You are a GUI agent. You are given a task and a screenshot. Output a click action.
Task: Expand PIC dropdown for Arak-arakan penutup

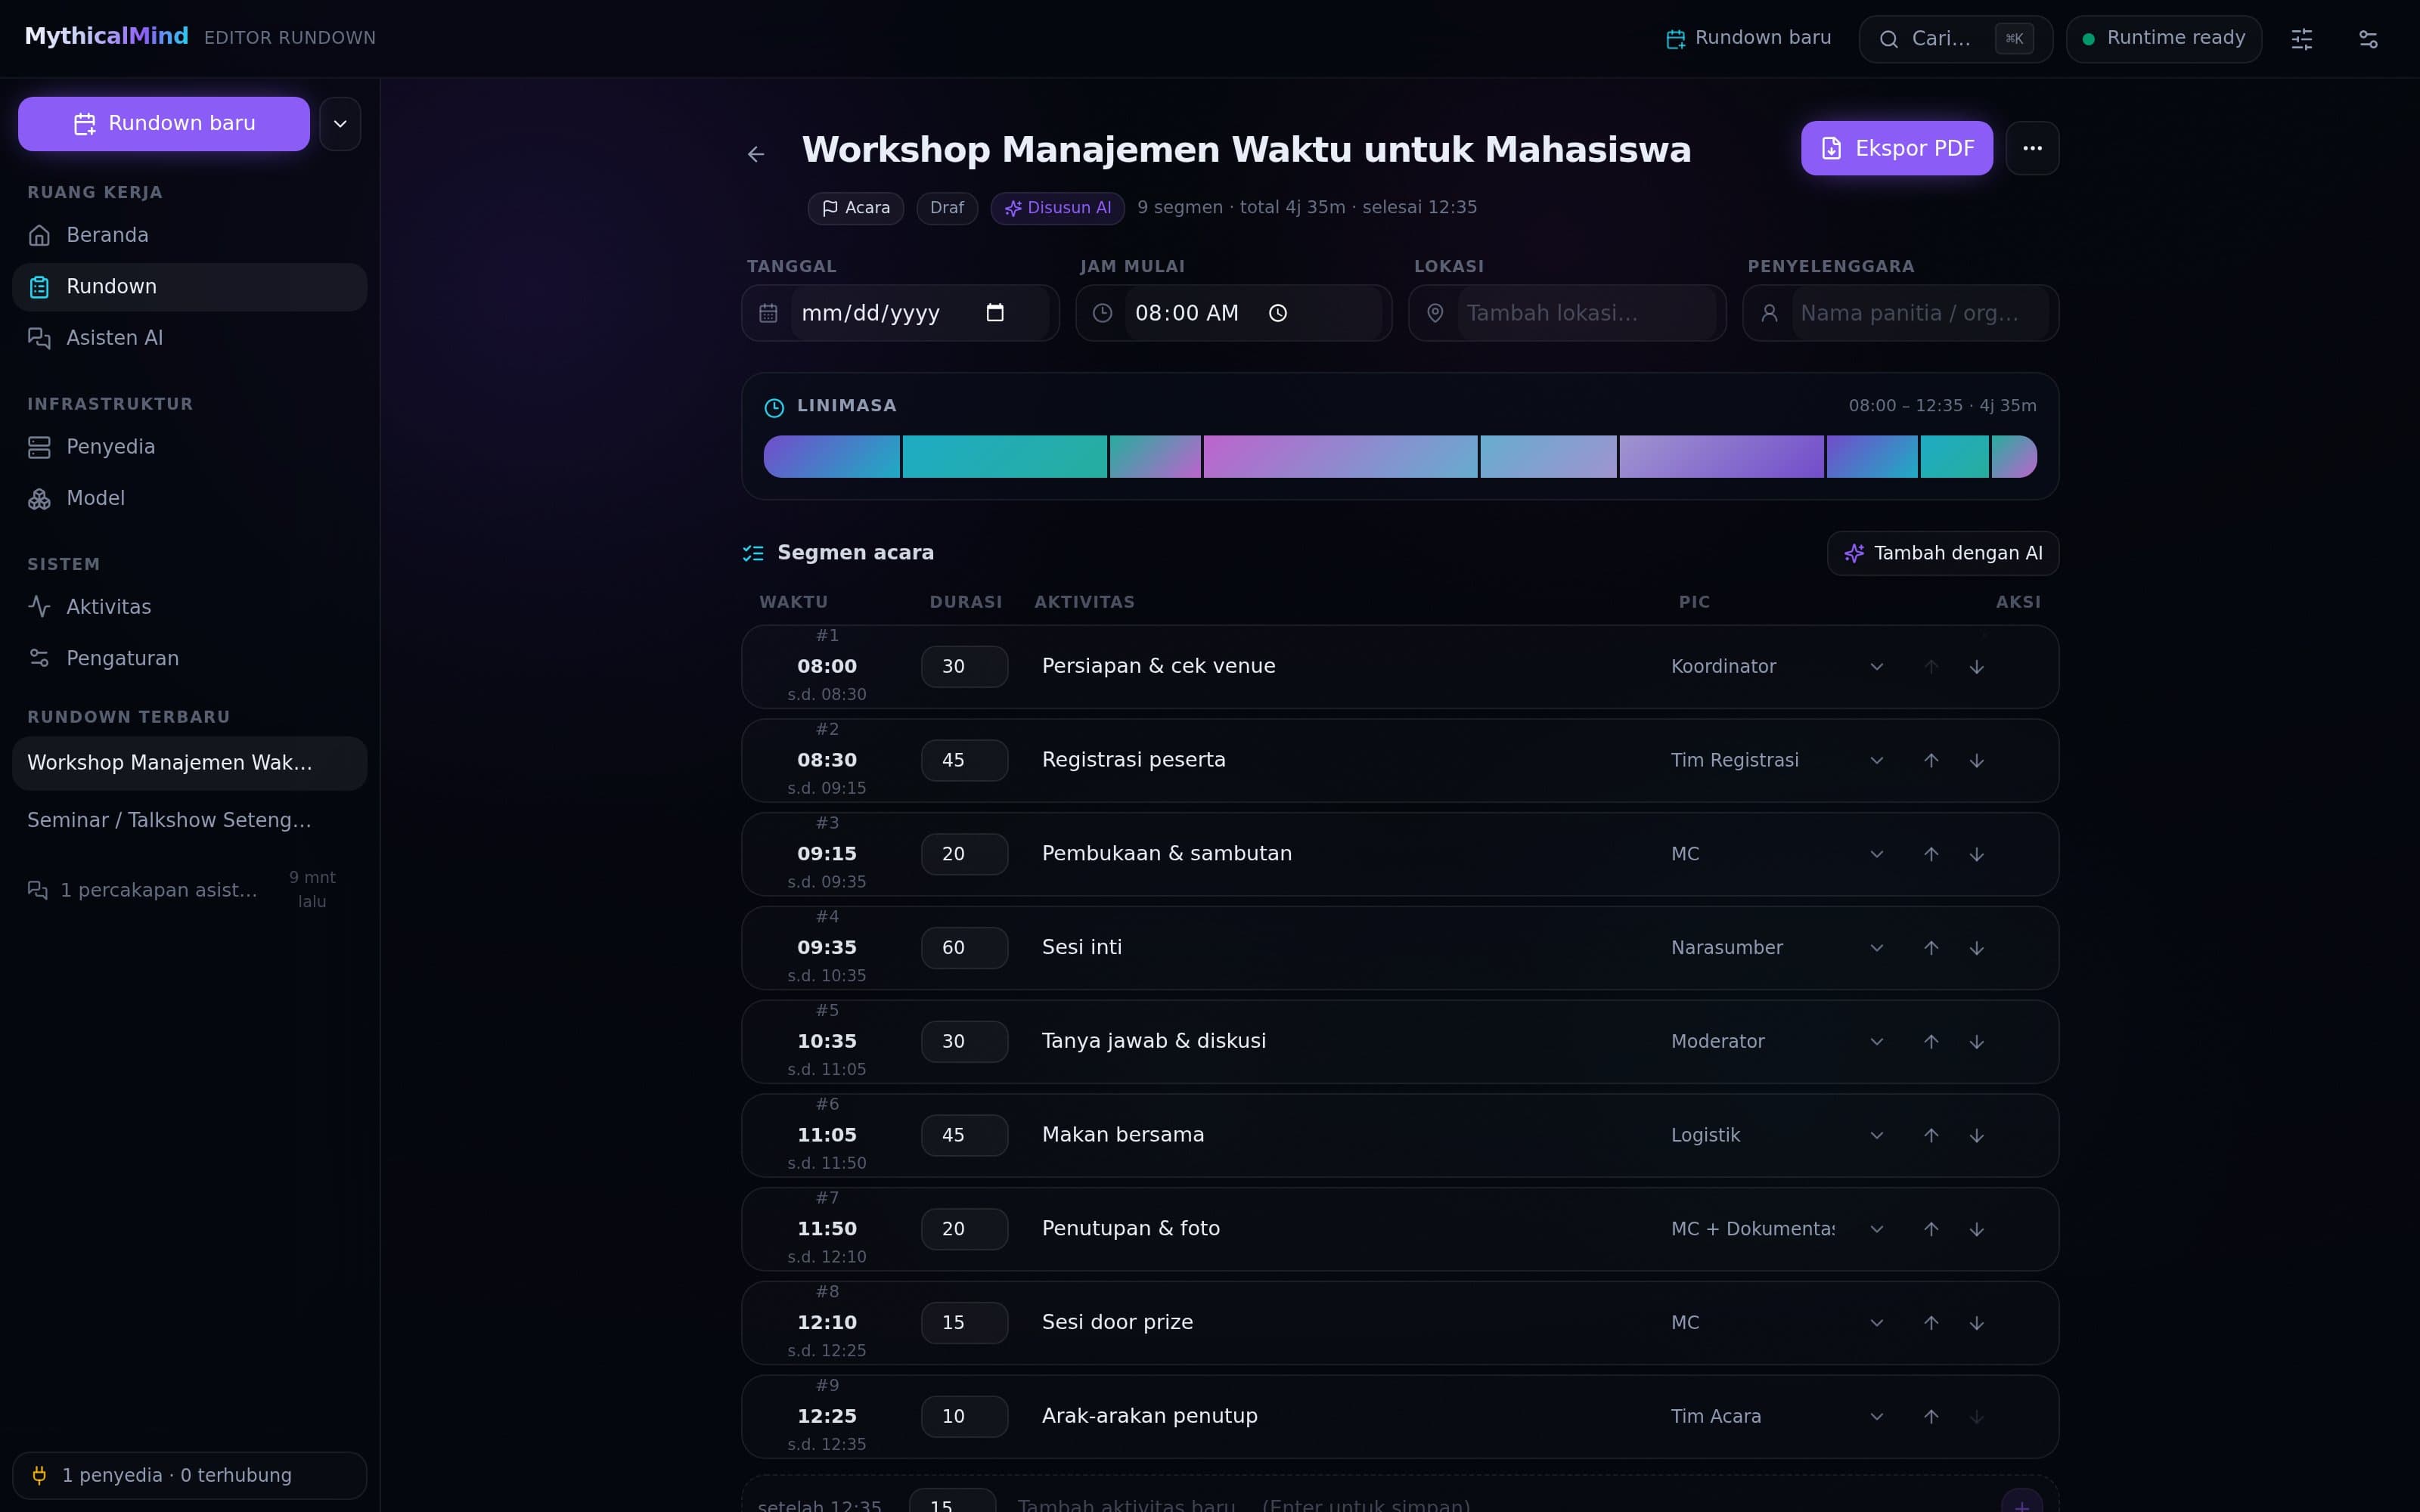[1877, 1417]
